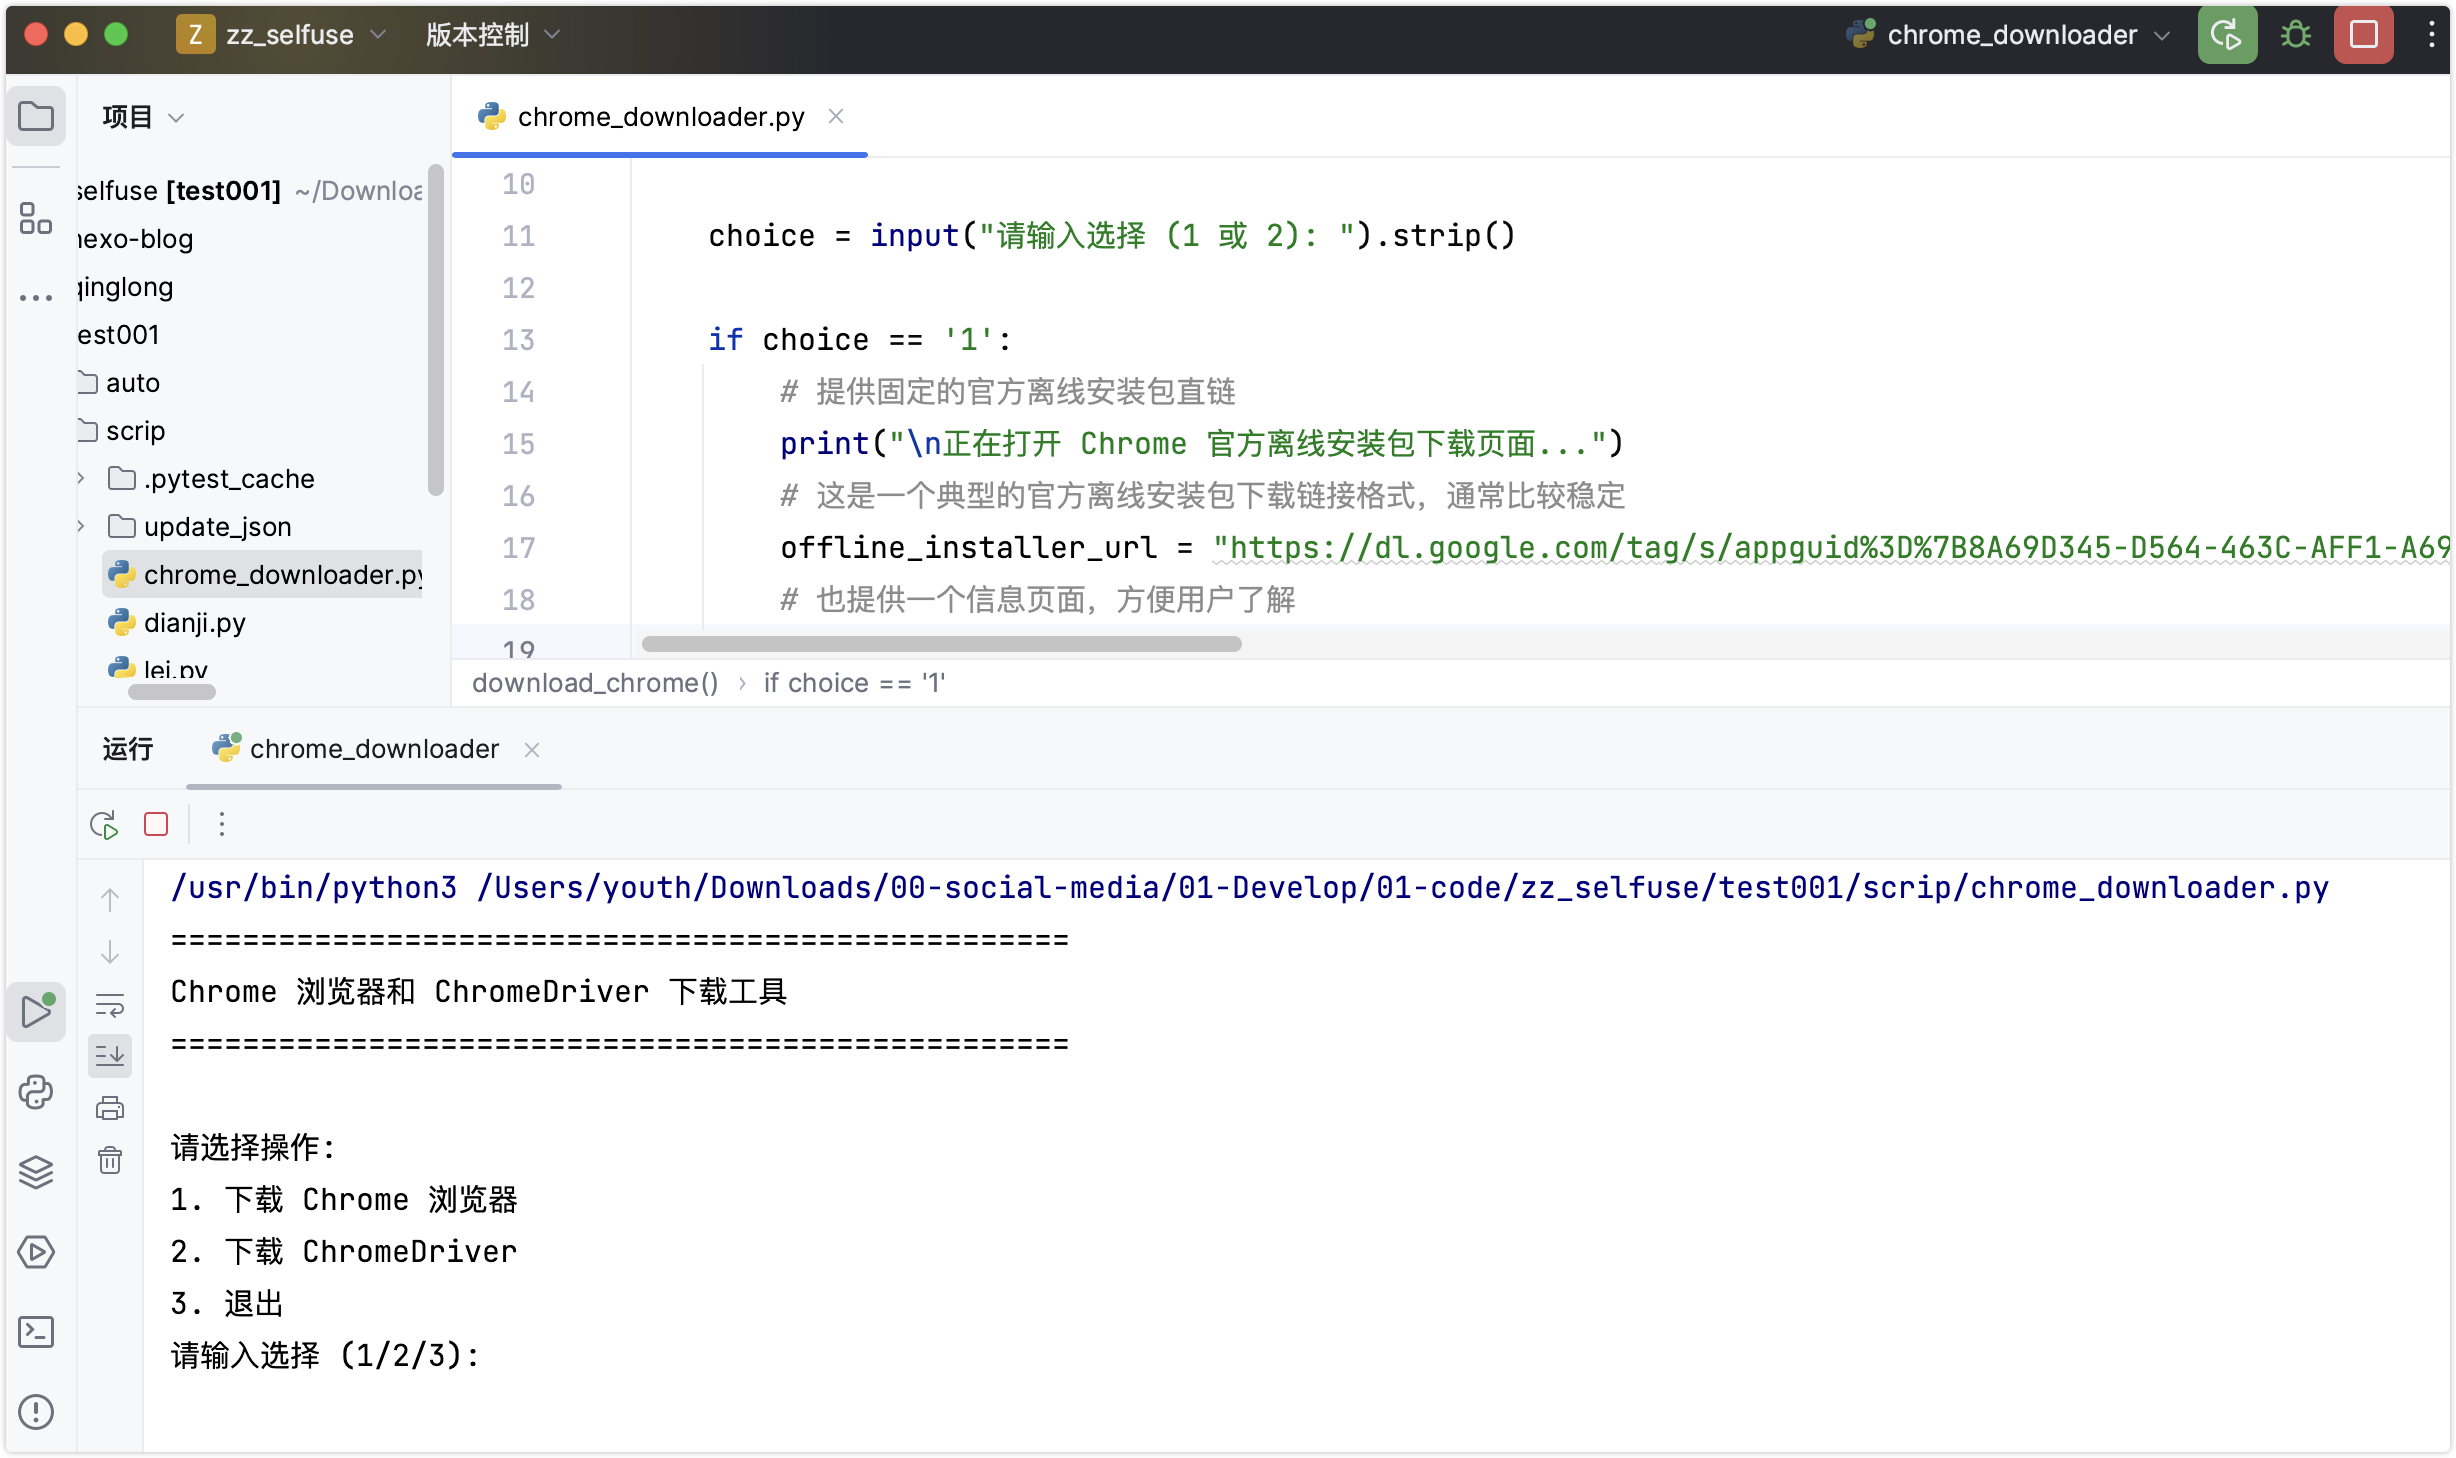Open dianji.py in the project tree

(194, 623)
